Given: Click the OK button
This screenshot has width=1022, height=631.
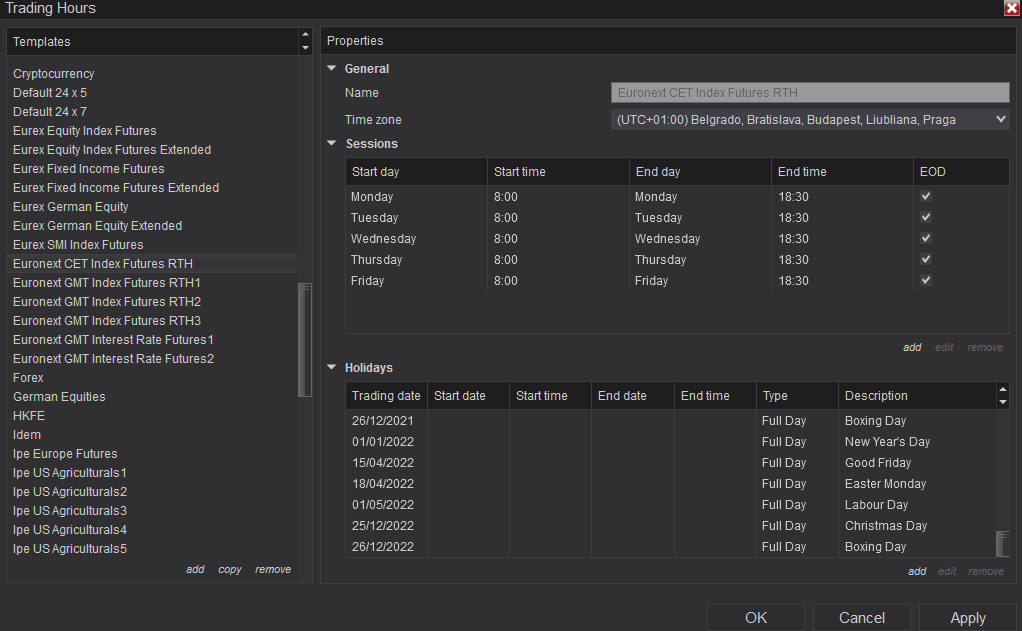Looking at the screenshot, I should (756, 618).
